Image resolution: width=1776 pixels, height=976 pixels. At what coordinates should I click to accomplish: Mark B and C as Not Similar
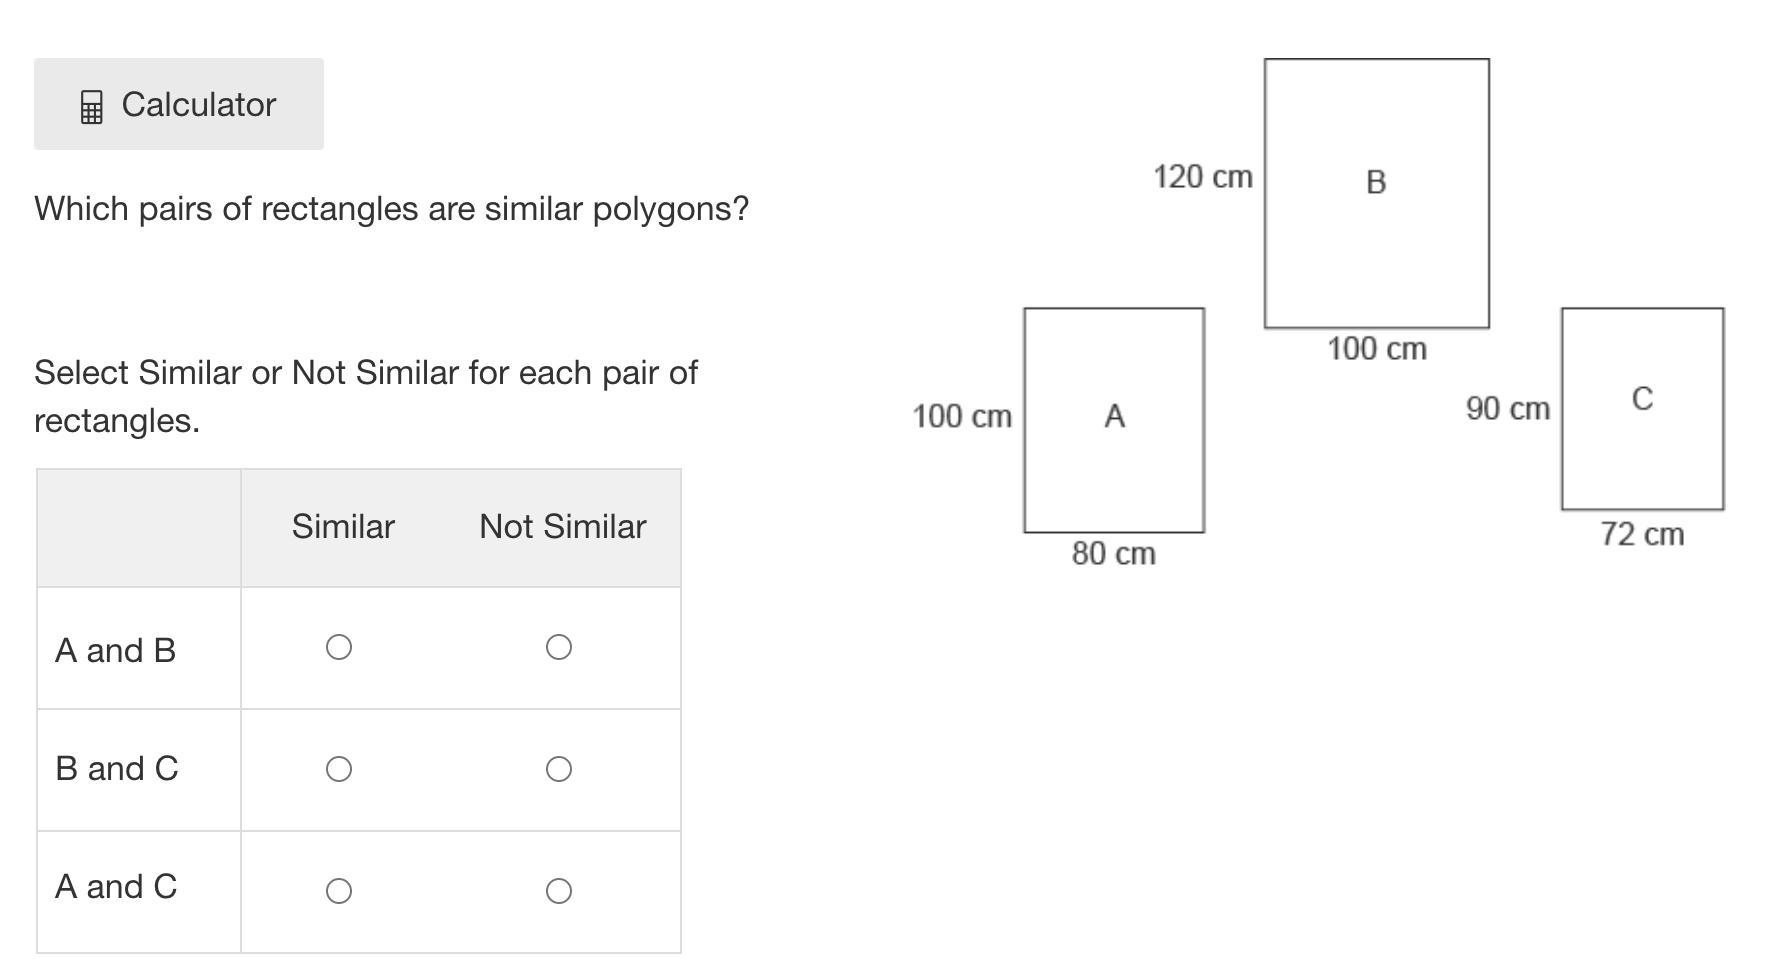click(559, 769)
